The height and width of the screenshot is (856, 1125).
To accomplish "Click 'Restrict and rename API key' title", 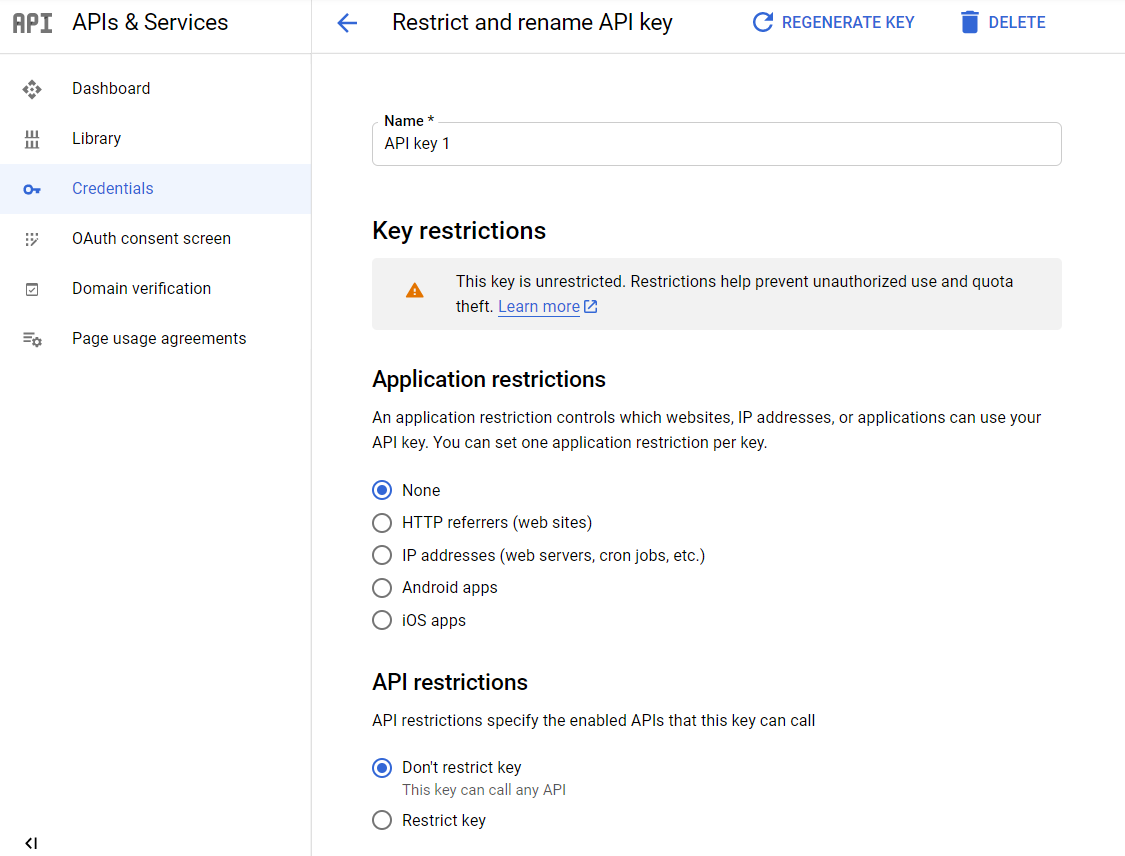I will coord(532,23).
